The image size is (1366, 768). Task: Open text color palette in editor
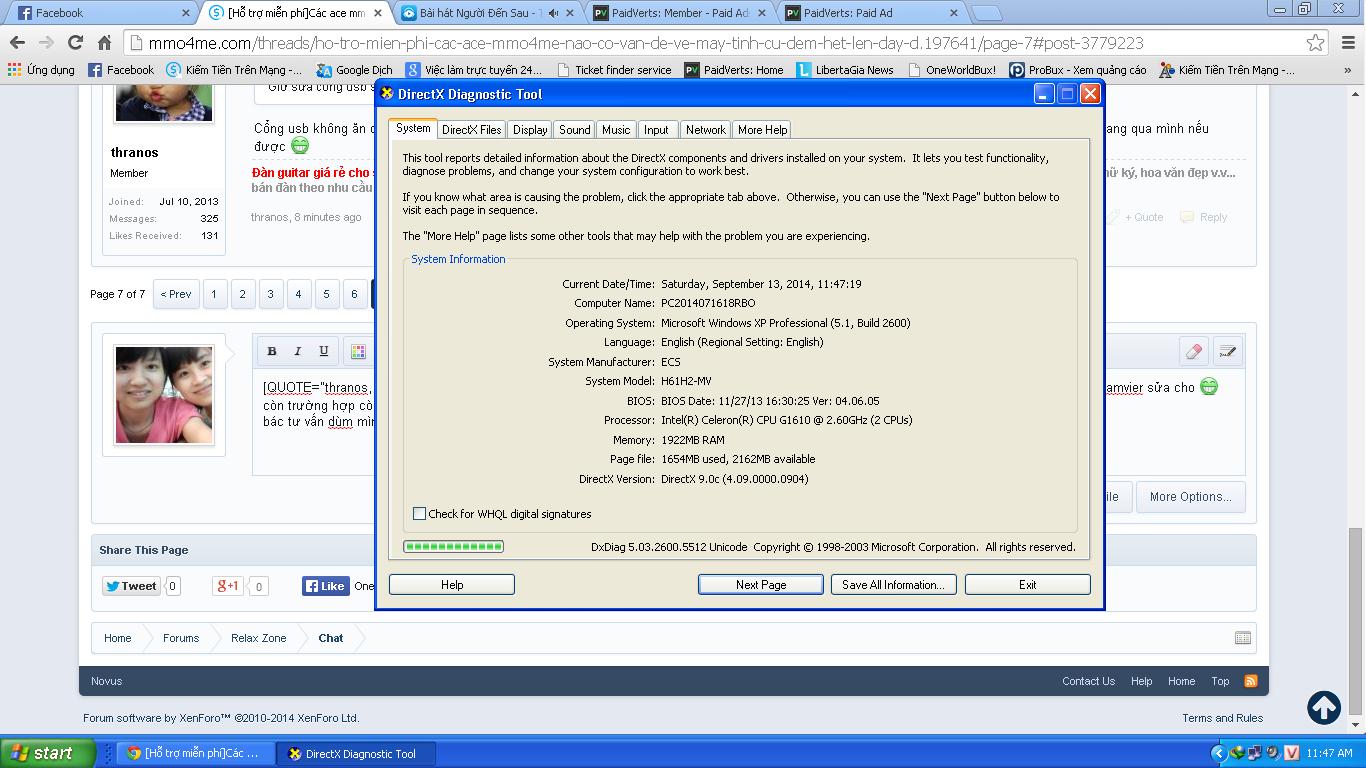[x=358, y=351]
